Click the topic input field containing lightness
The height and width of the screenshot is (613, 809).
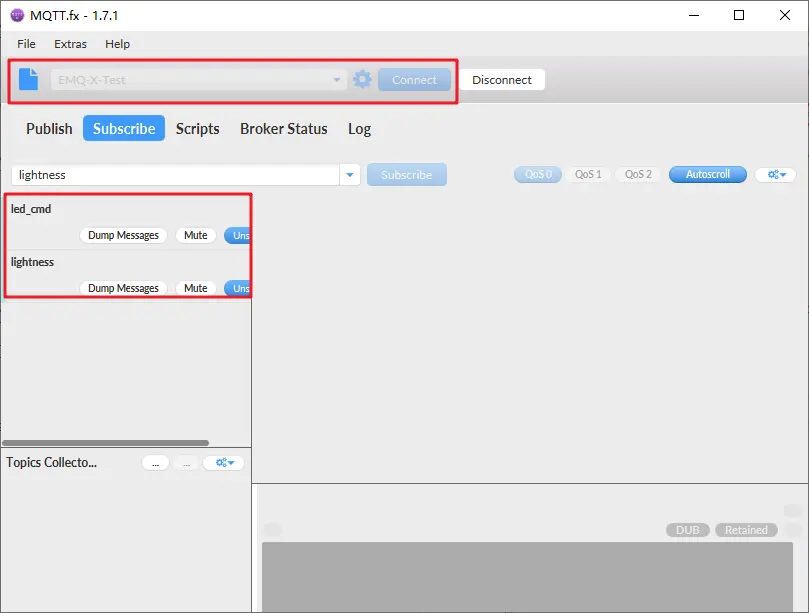pyautogui.click(x=175, y=175)
